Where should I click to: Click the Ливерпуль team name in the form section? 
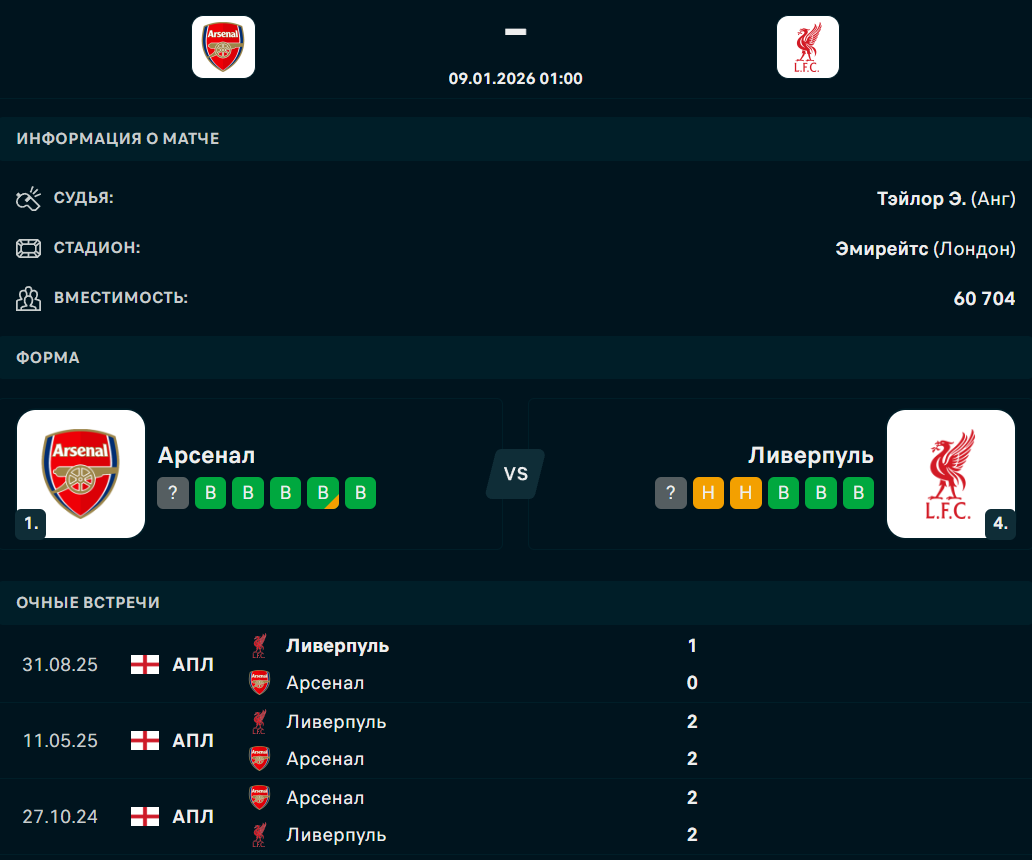click(x=811, y=455)
